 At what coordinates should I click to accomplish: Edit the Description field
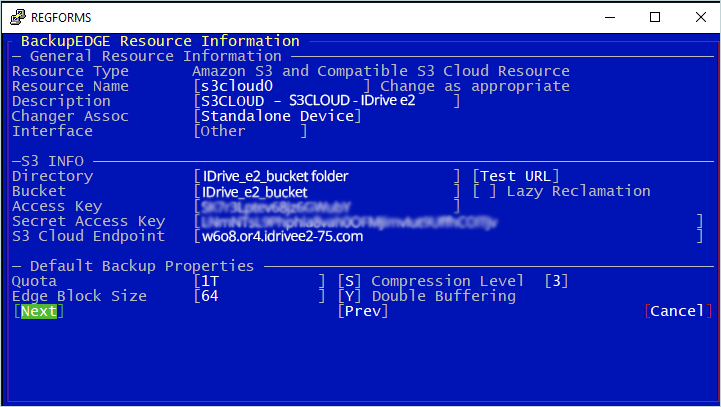(327, 101)
